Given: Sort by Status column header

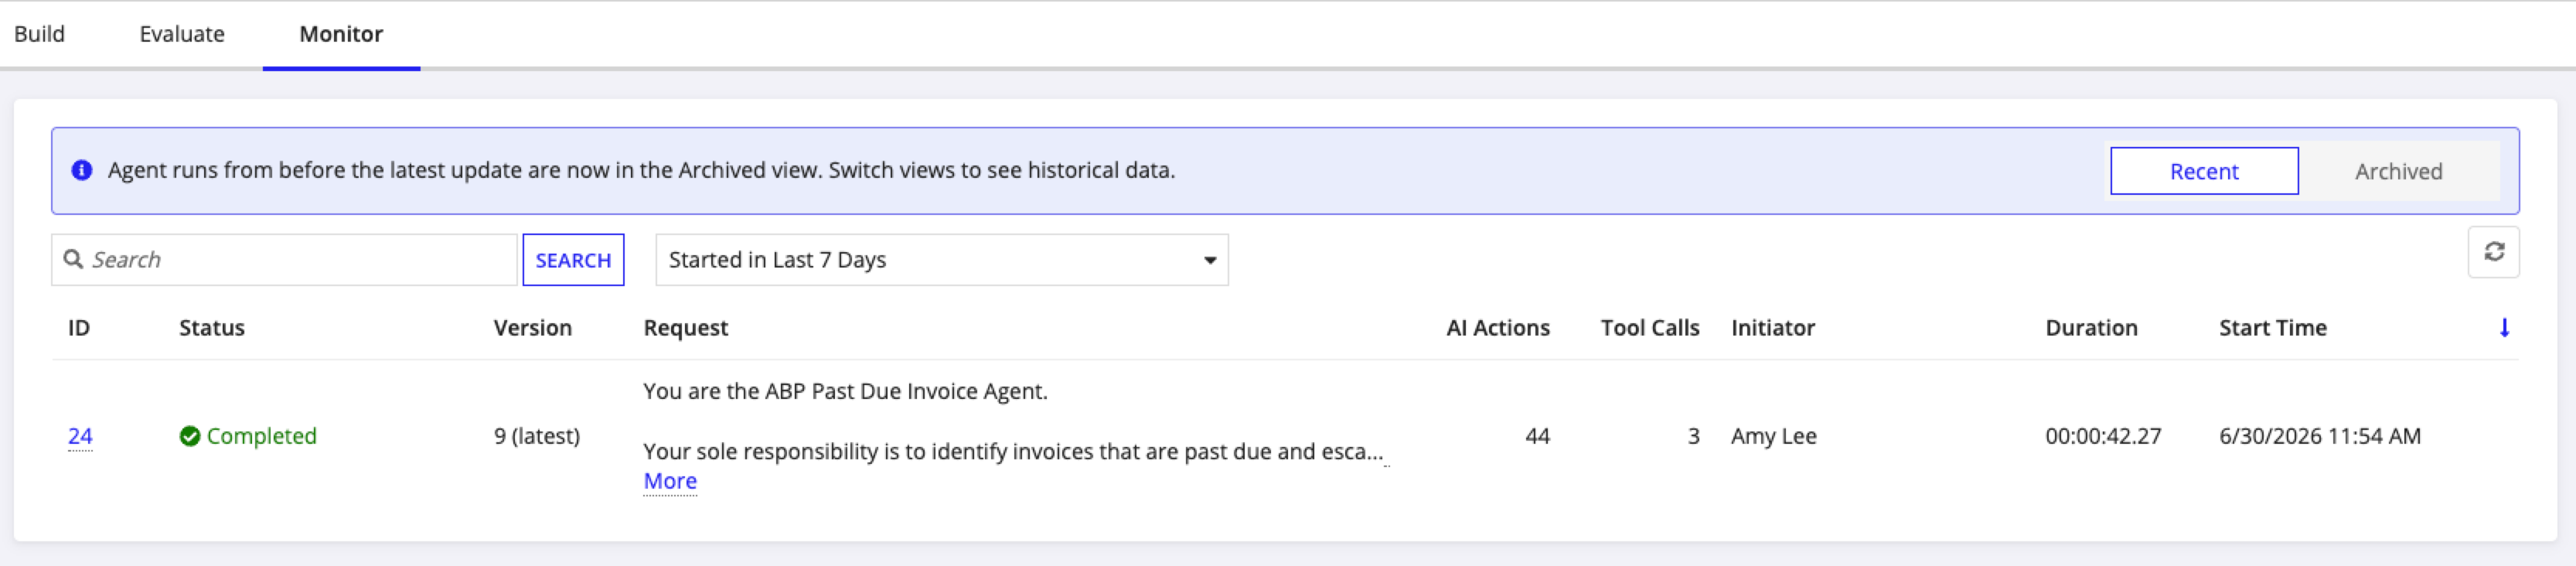Looking at the screenshot, I should click(x=212, y=328).
